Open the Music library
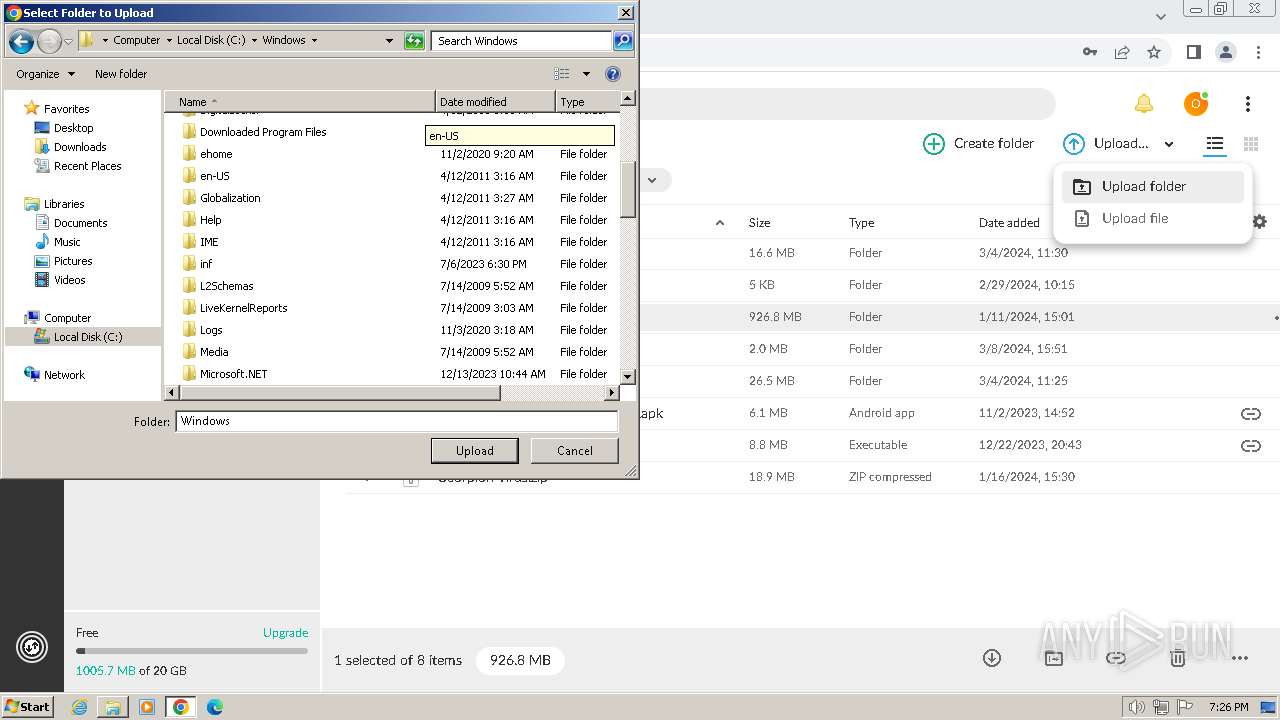Image resolution: width=1280 pixels, height=720 pixels. click(67, 242)
